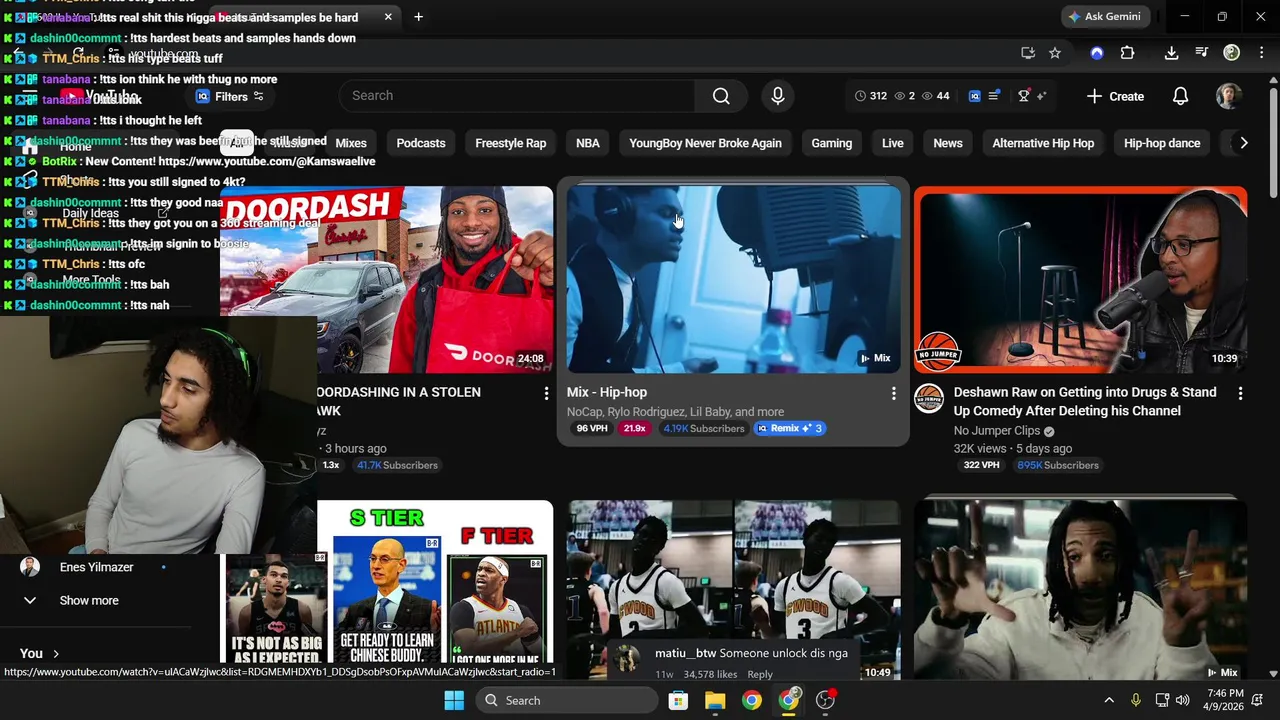Bookmark this page with star icon
Screen dimensions: 1280x720
coord(1055,53)
